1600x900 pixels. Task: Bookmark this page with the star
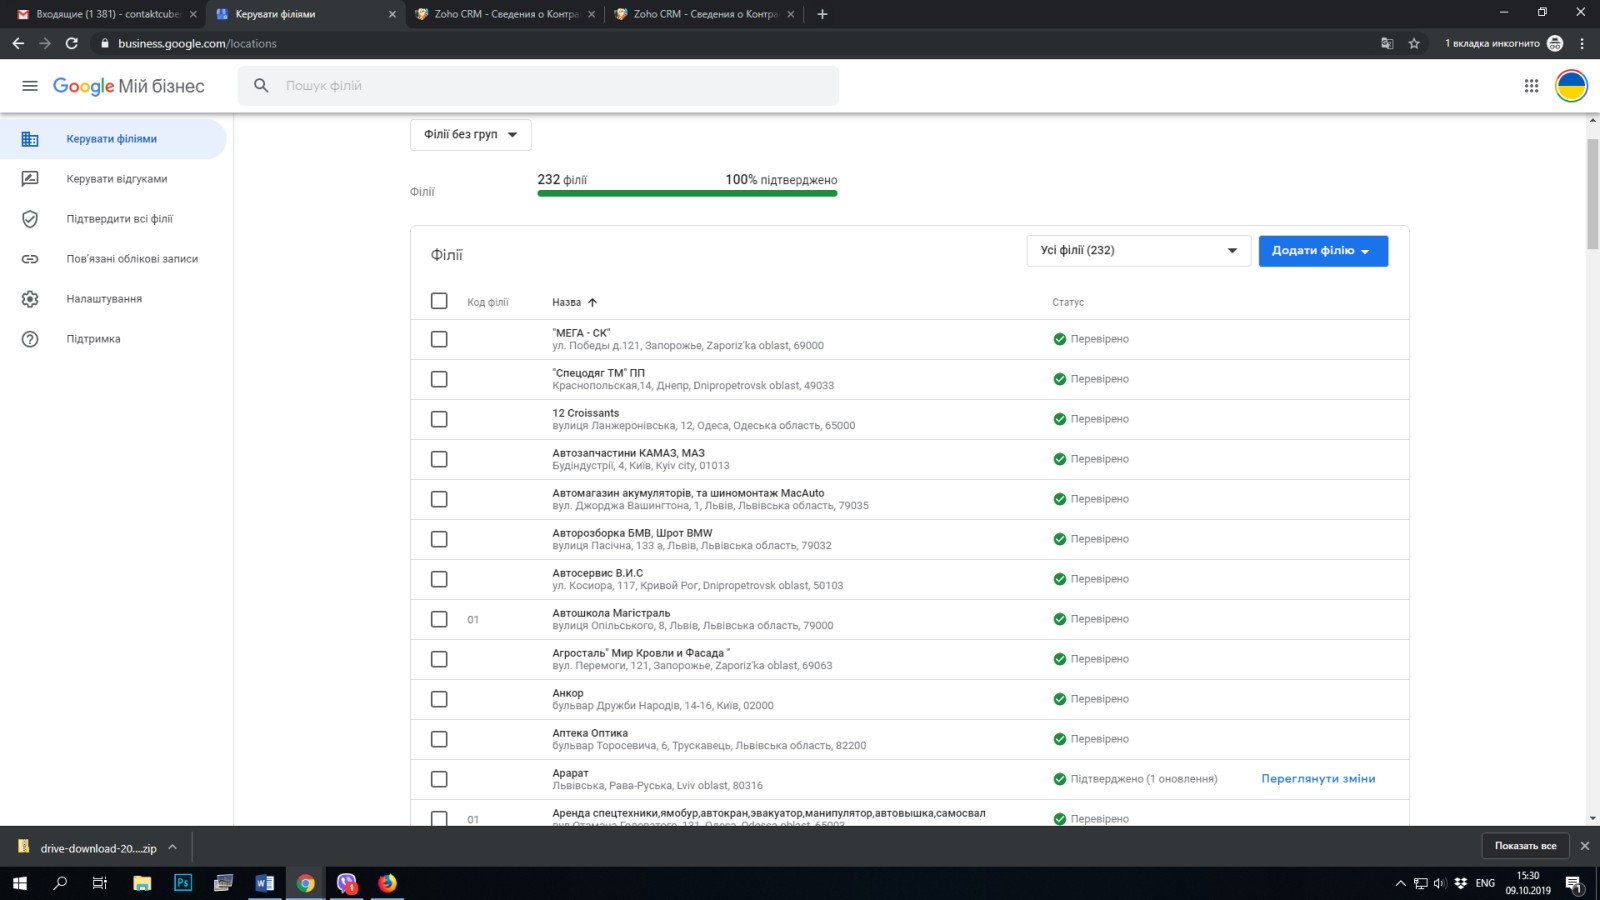click(1414, 43)
